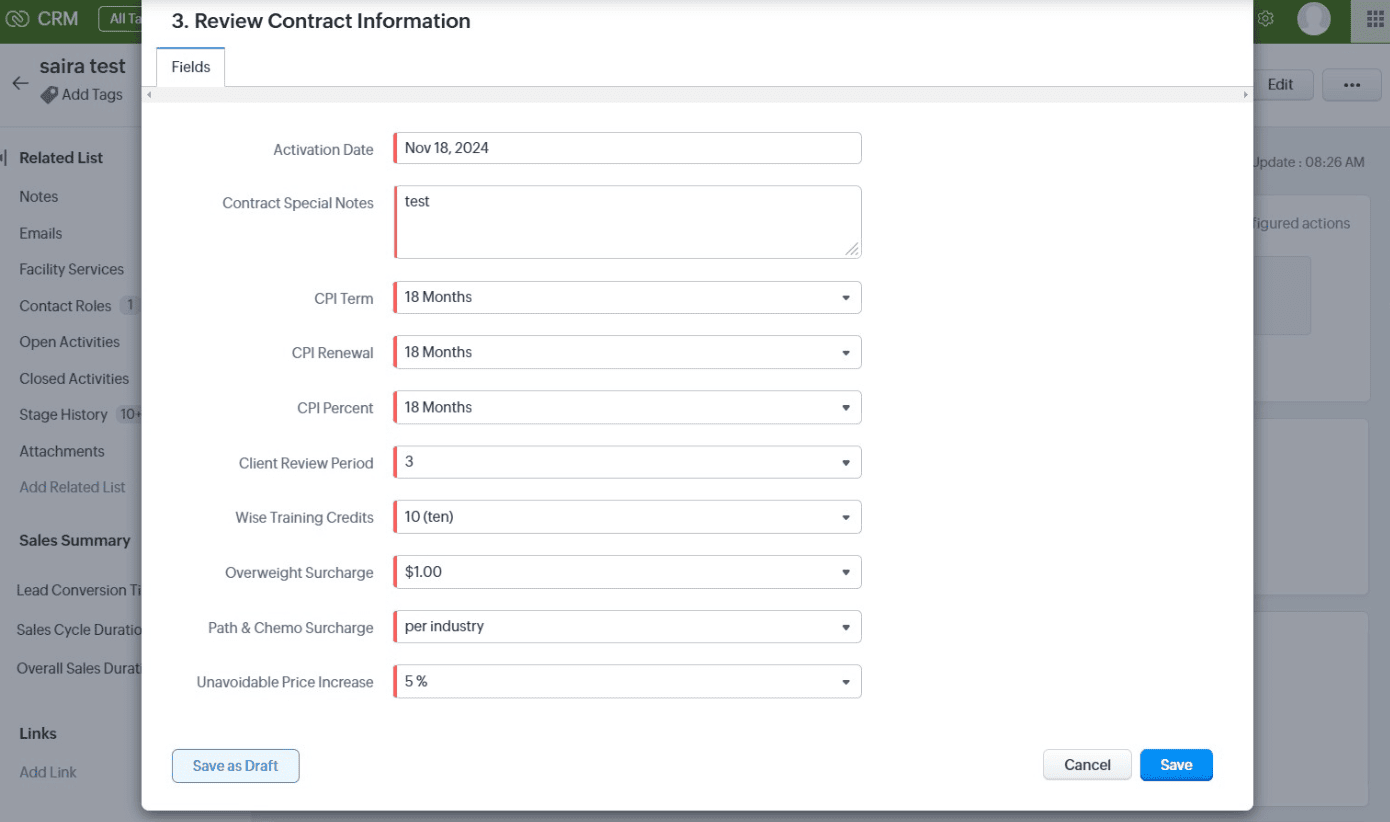Switch to the Fields tab
1390x822 pixels.
[x=191, y=67]
